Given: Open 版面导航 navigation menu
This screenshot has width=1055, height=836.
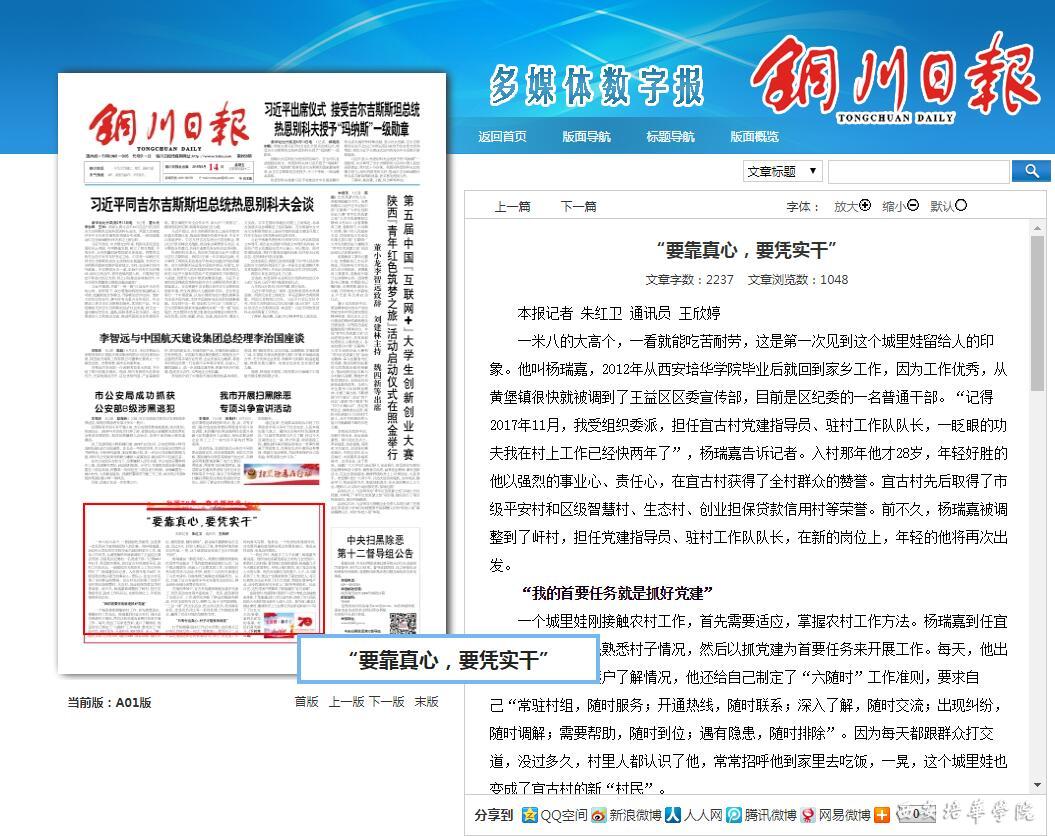Looking at the screenshot, I should coord(586,137).
